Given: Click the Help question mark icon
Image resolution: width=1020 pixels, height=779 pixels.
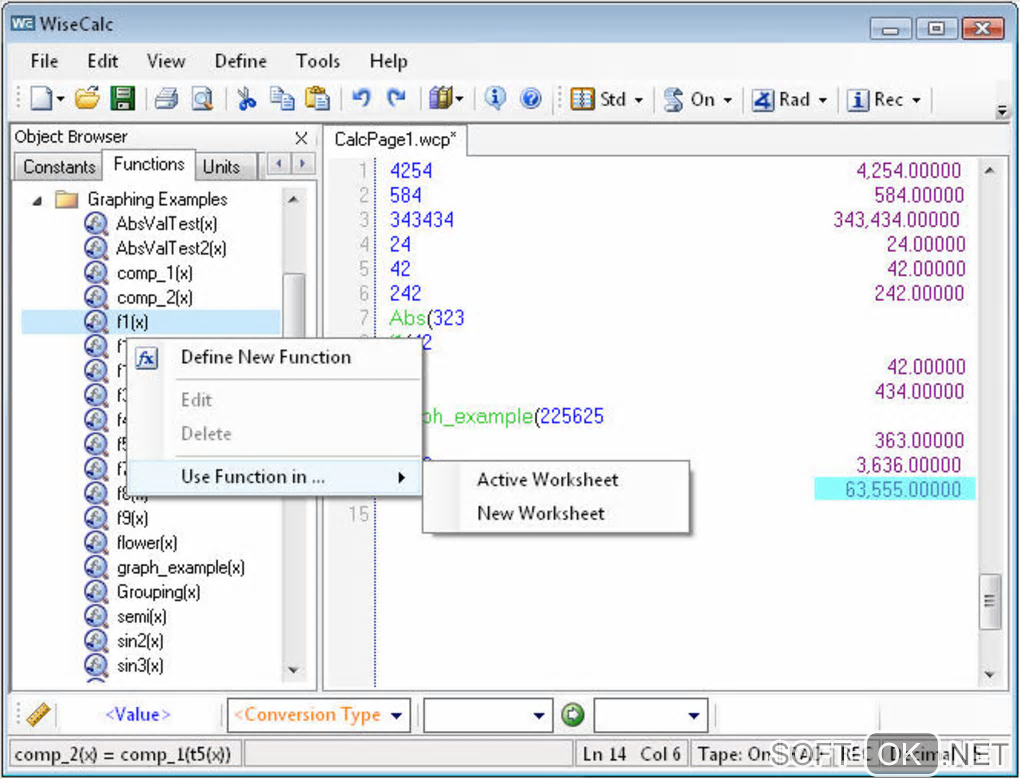Looking at the screenshot, I should tap(531, 99).
